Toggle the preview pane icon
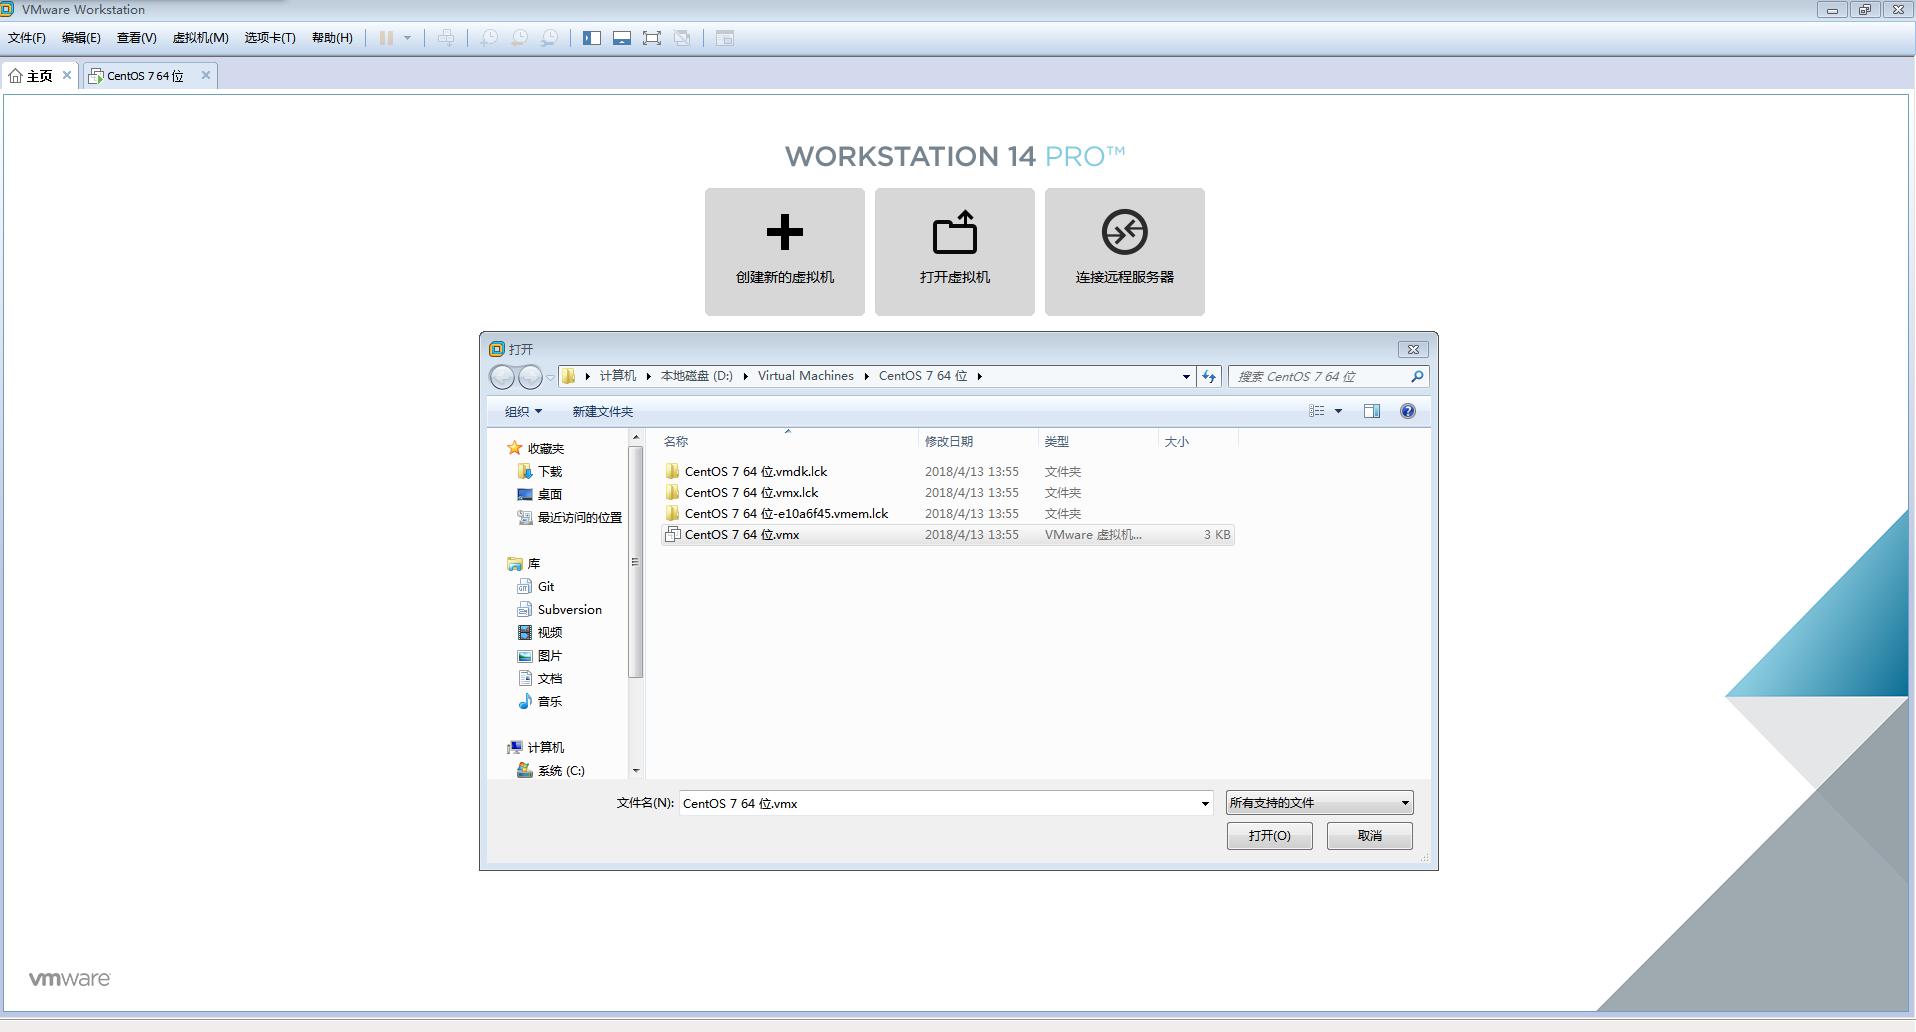1916x1032 pixels. 1372,411
